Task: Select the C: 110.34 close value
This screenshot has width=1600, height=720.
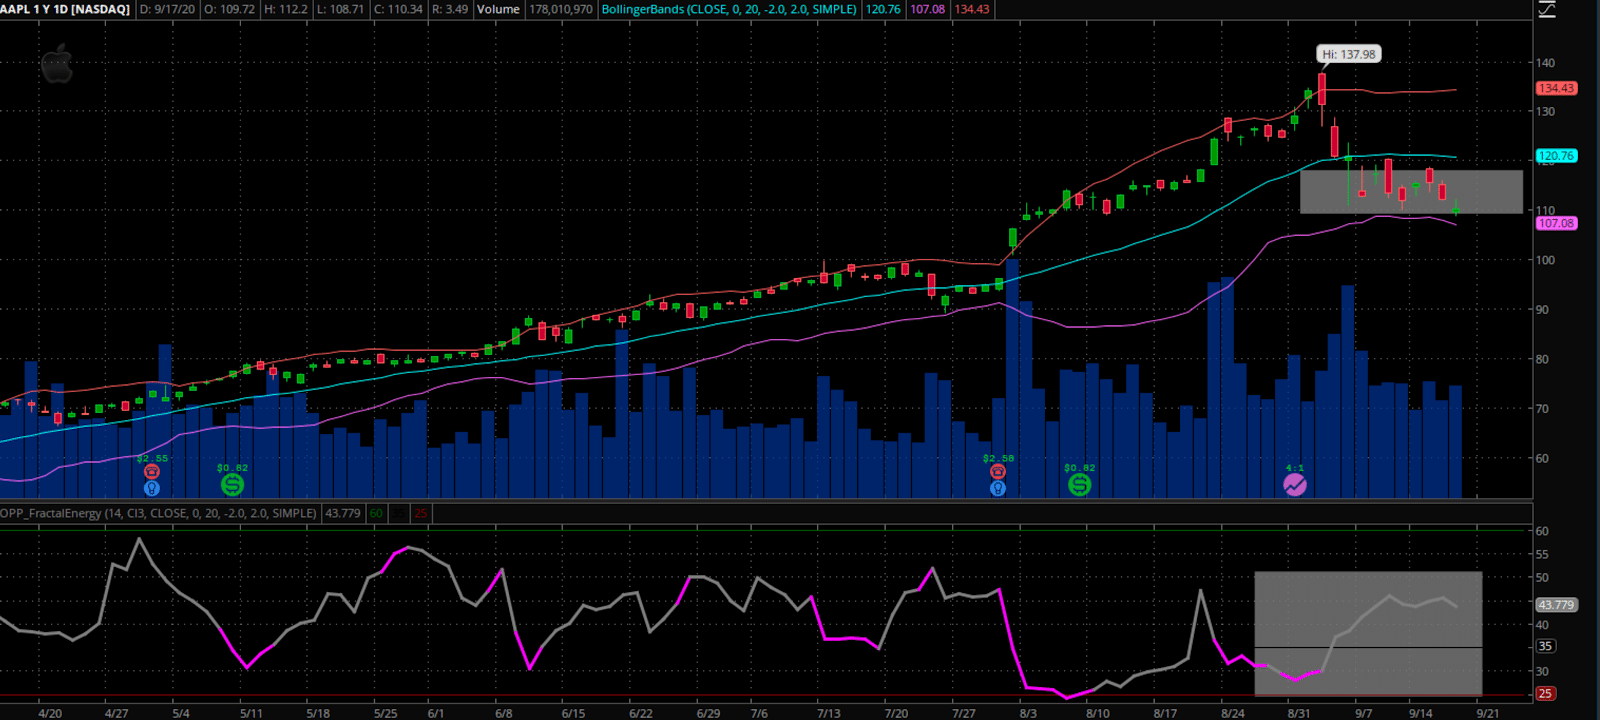Action: point(399,9)
